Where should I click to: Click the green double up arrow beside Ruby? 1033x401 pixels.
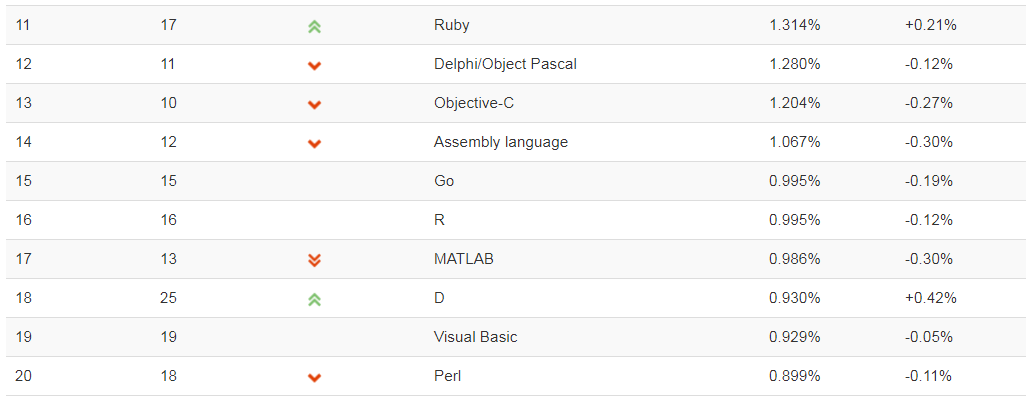tap(314, 27)
